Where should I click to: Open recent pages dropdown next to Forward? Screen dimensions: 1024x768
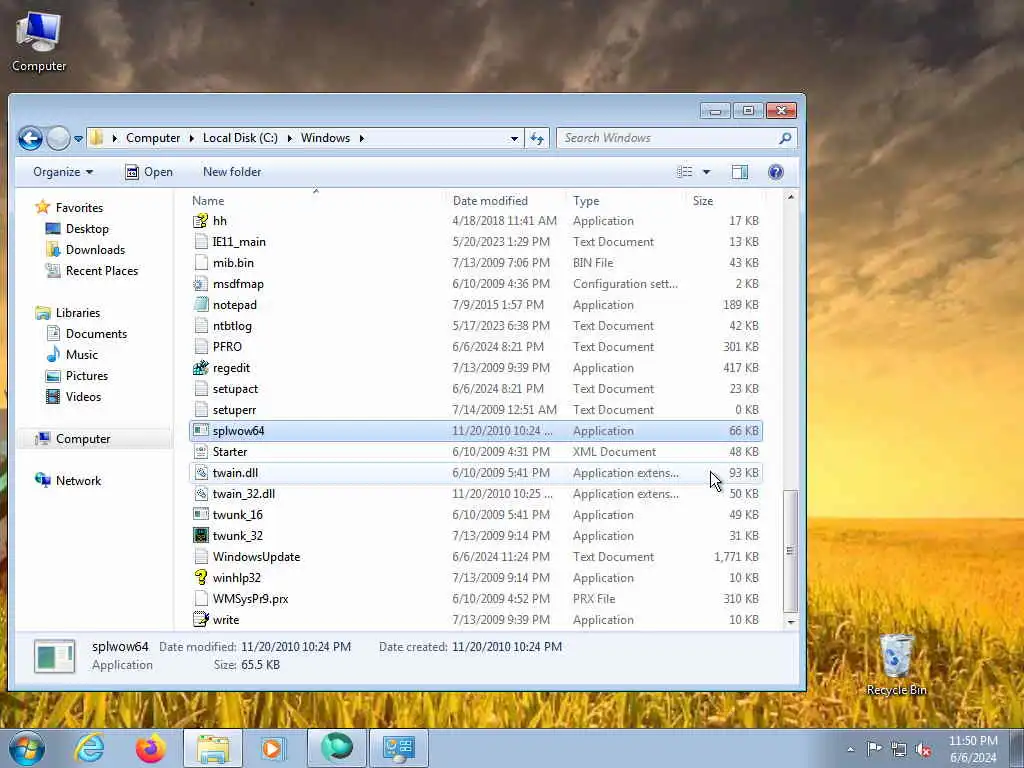tap(78, 138)
